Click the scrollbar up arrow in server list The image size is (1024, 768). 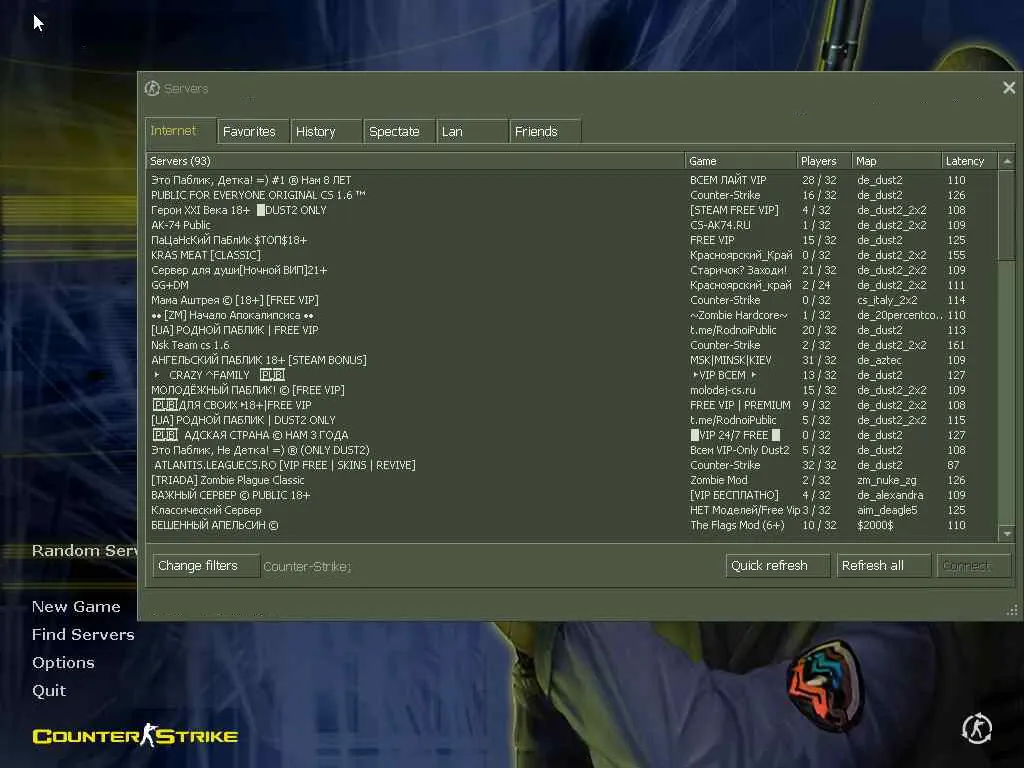pyautogui.click(x=1007, y=161)
